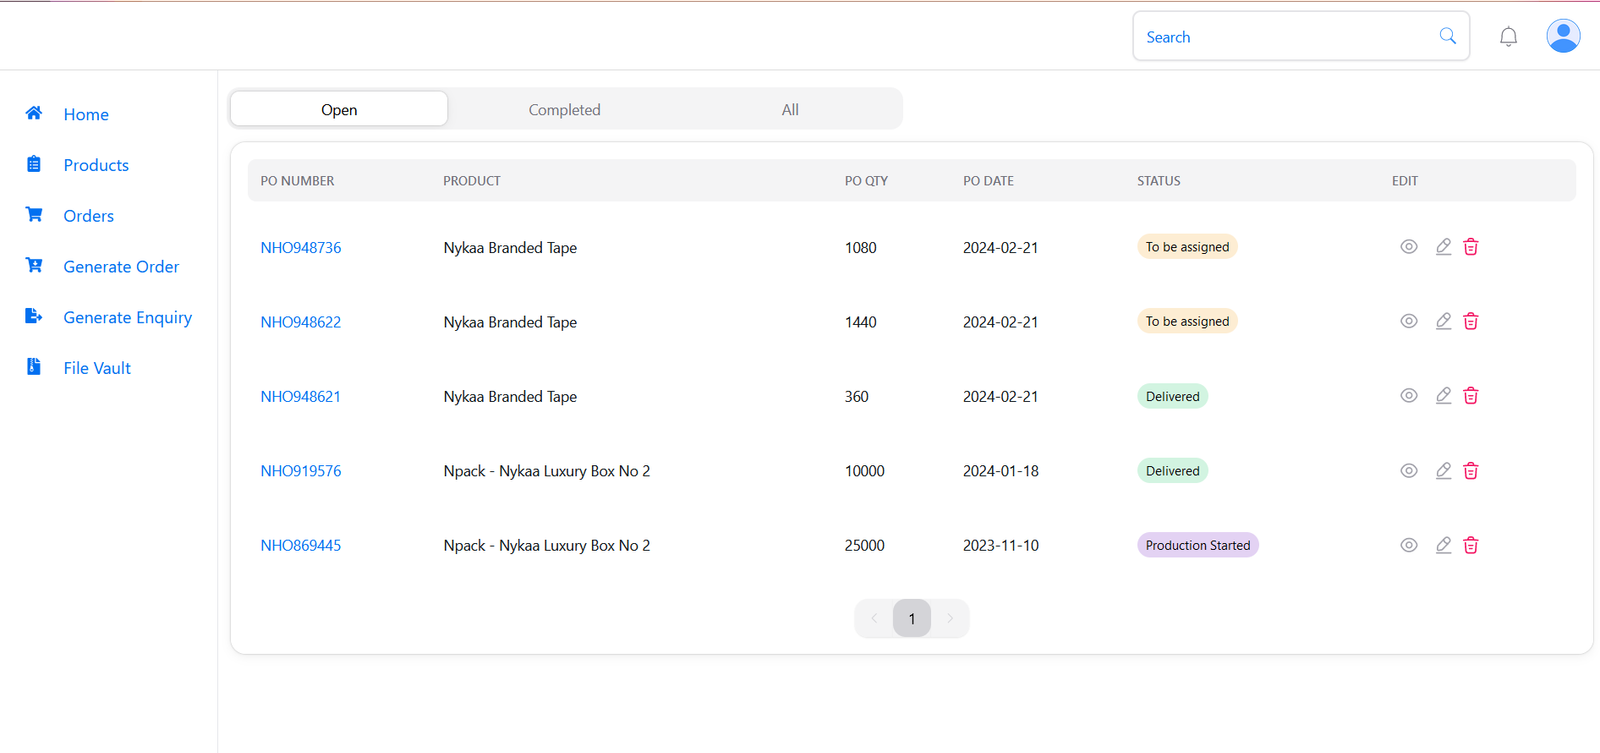This screenshot has width=1600, height=753.
Task: Edit order NHO948621 with pencil icon
Action: click(1443, 395)
